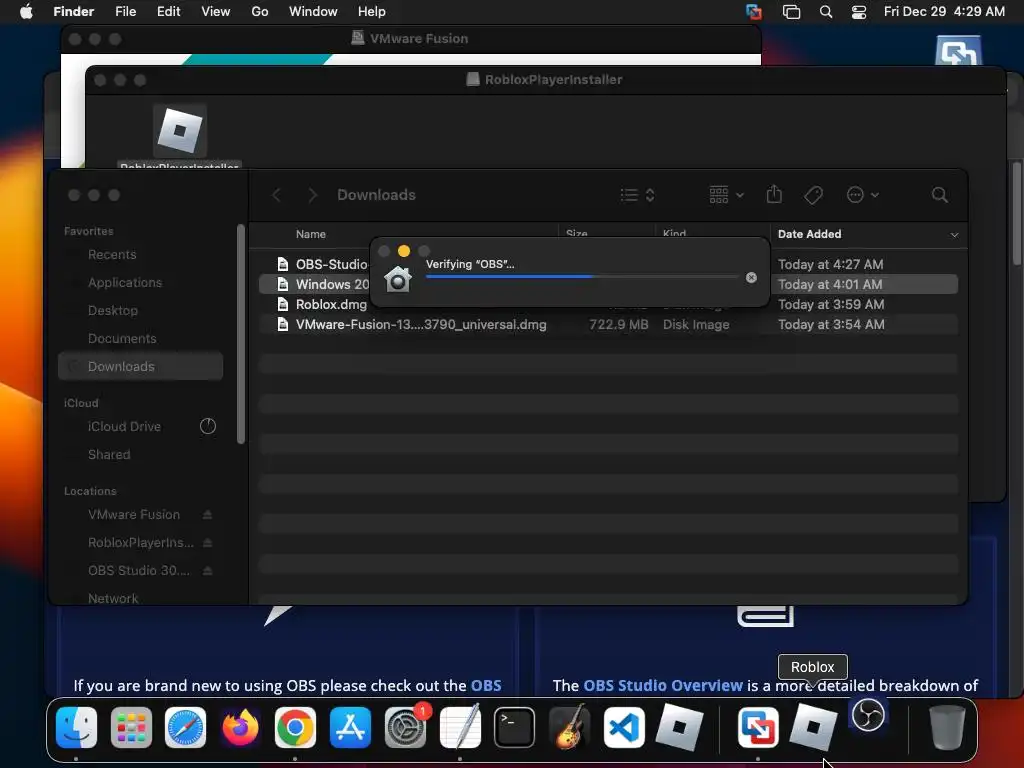Screen dimensions: 1024x768
Task: Sort by the Name column header
Action: point(311,234)
